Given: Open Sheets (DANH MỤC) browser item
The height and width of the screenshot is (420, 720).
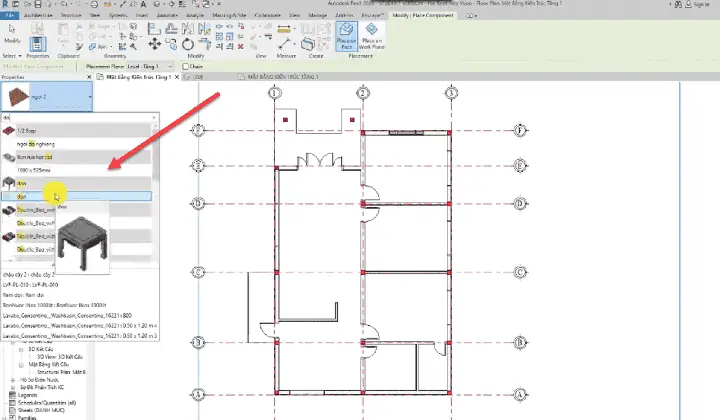Looking at the screenshot, I should (41, 410).
